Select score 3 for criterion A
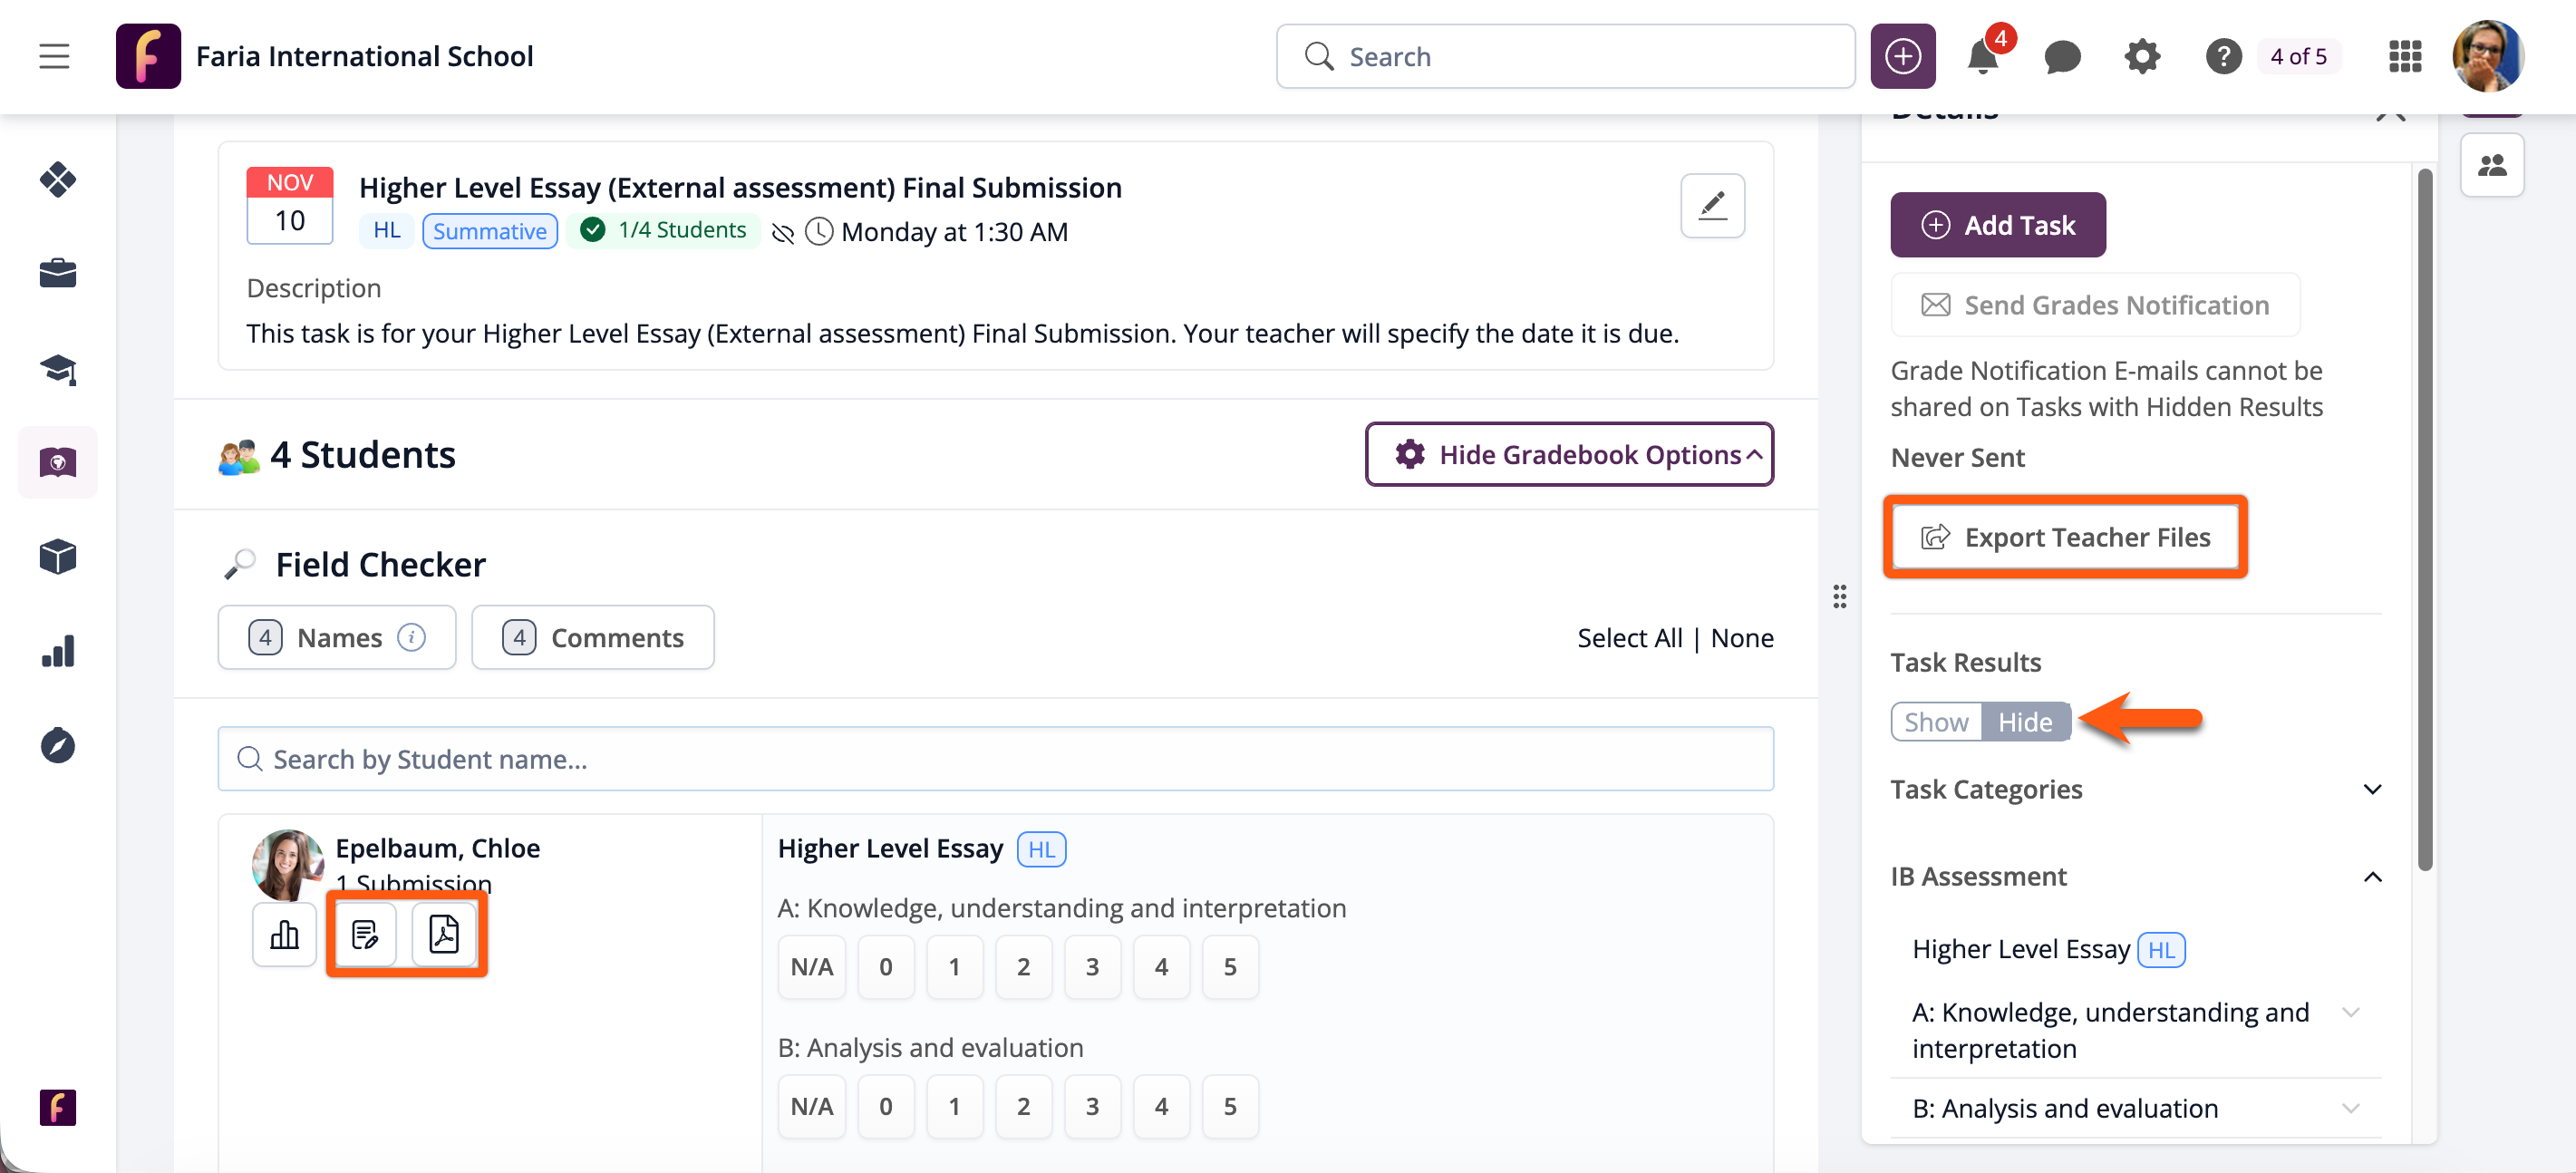The width and height of the screenshot is (2576, 1173). click(x=1092, y=966)
